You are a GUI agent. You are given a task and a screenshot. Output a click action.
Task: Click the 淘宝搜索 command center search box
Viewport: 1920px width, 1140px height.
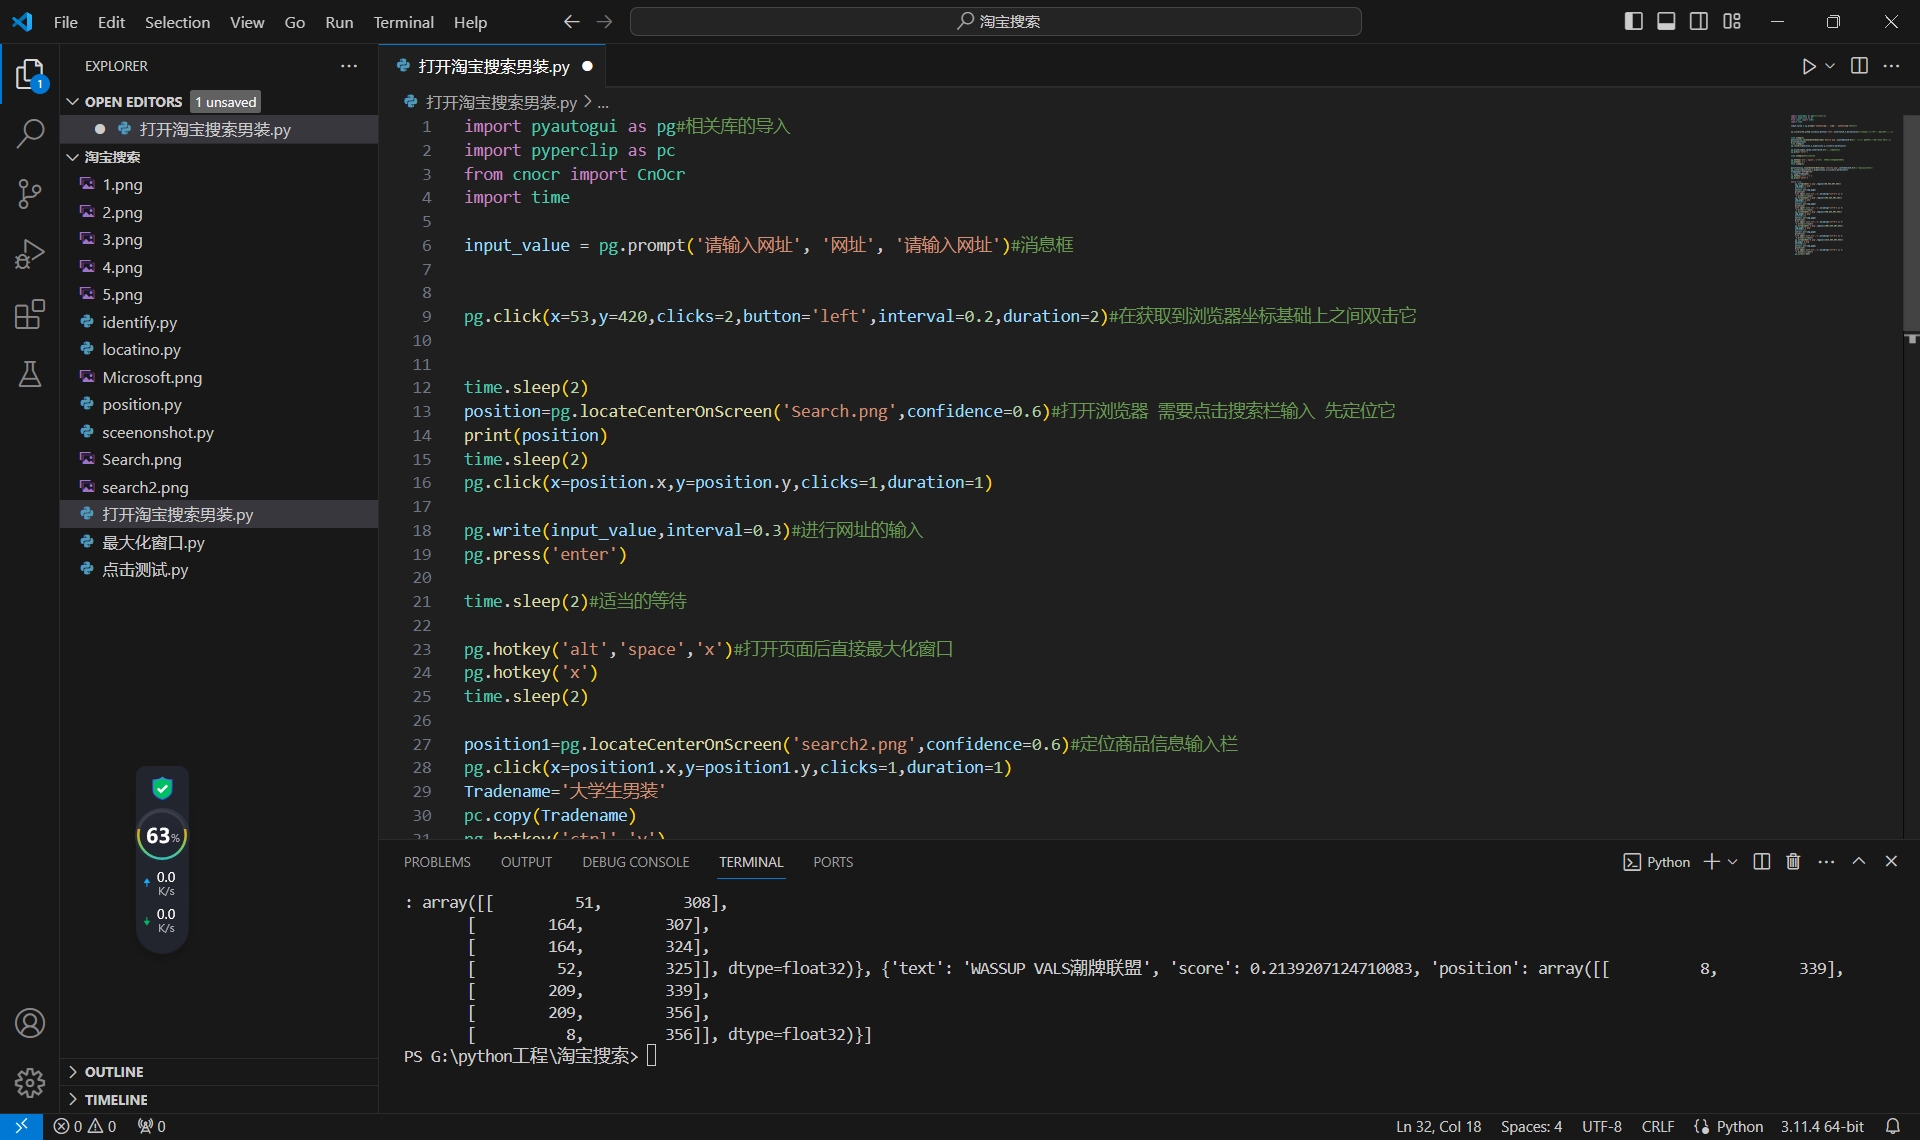[x=995, y=21]
